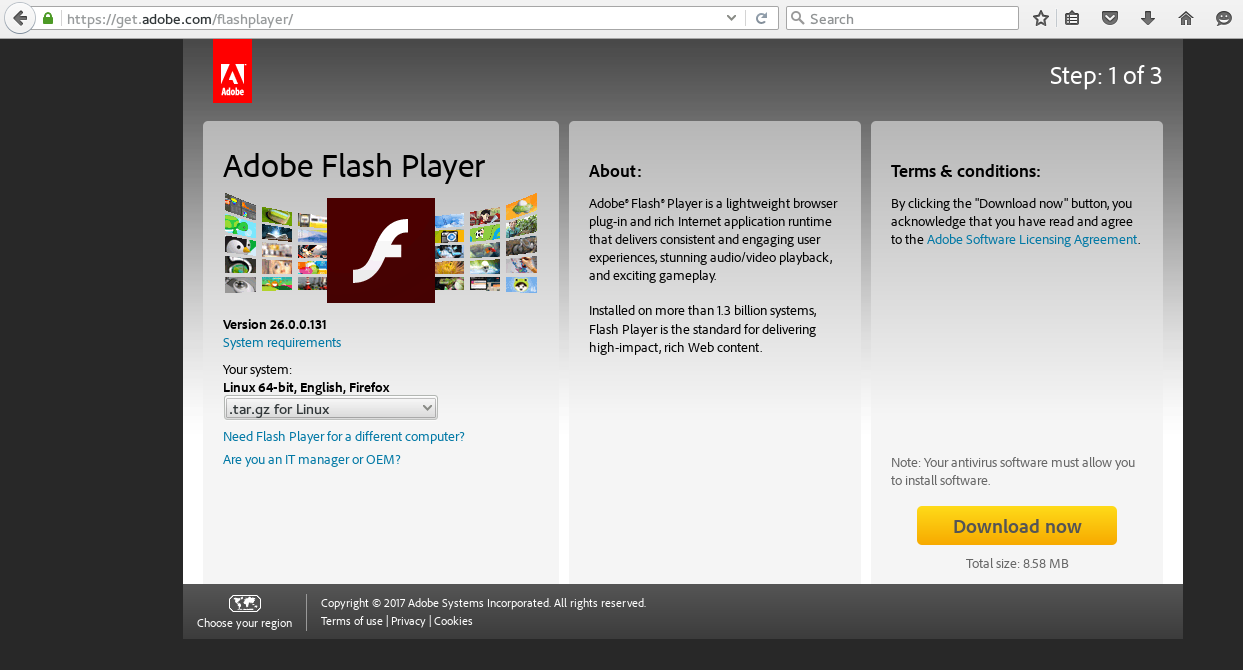The height and width of the screenshot is (670, 1243).
Task: Go to the home page via house icon
Action: click(1186, 18)
